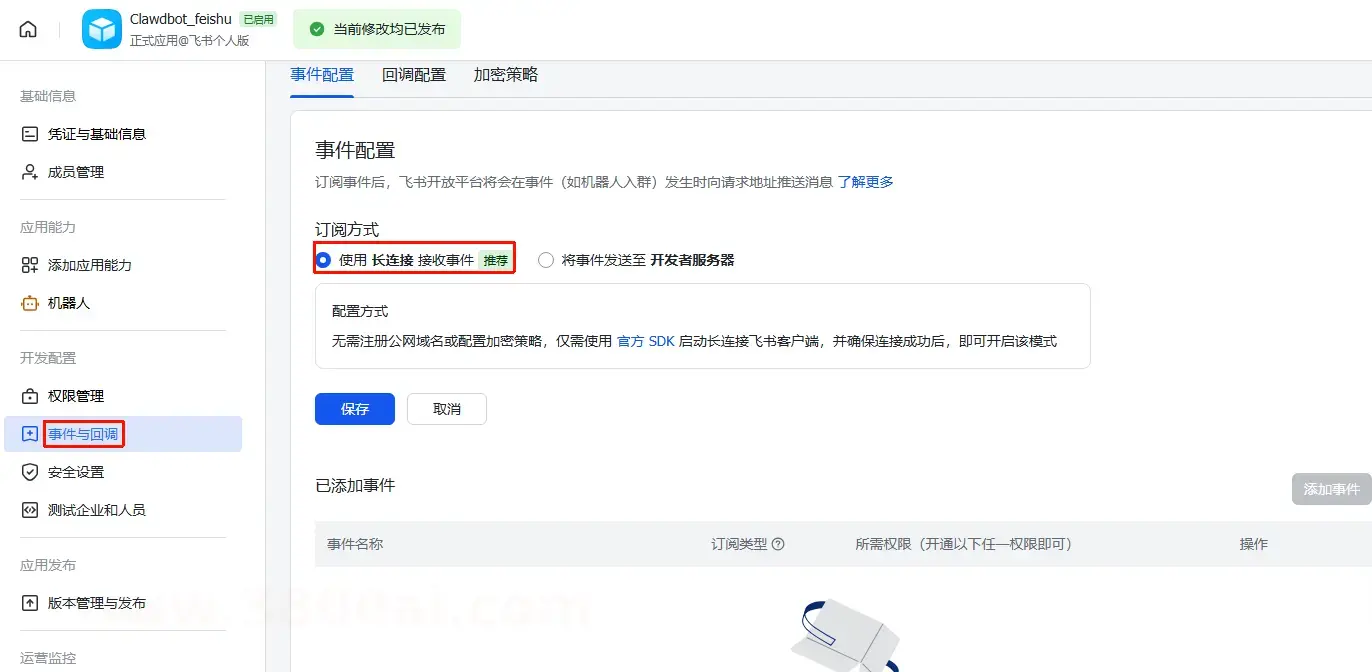Select 将事件发送至开发者服务器 radio option
This screenshot has width=1372, height=672.
[x=546, y=260]
